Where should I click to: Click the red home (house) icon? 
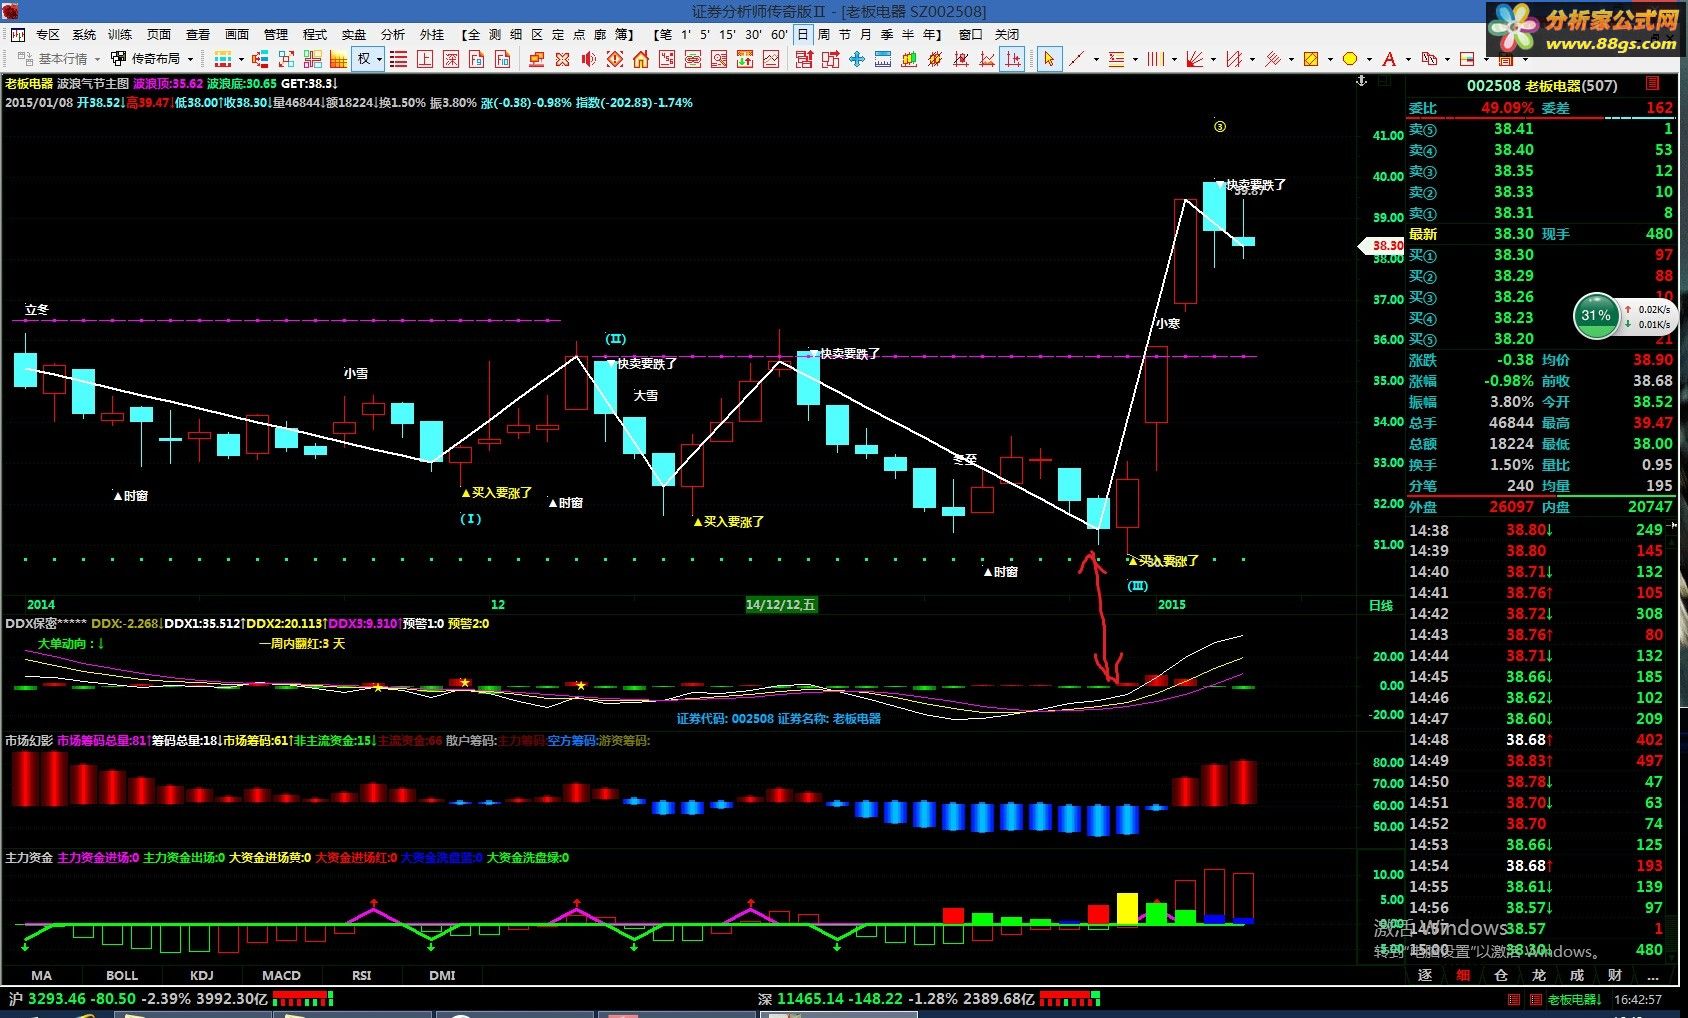641,59
